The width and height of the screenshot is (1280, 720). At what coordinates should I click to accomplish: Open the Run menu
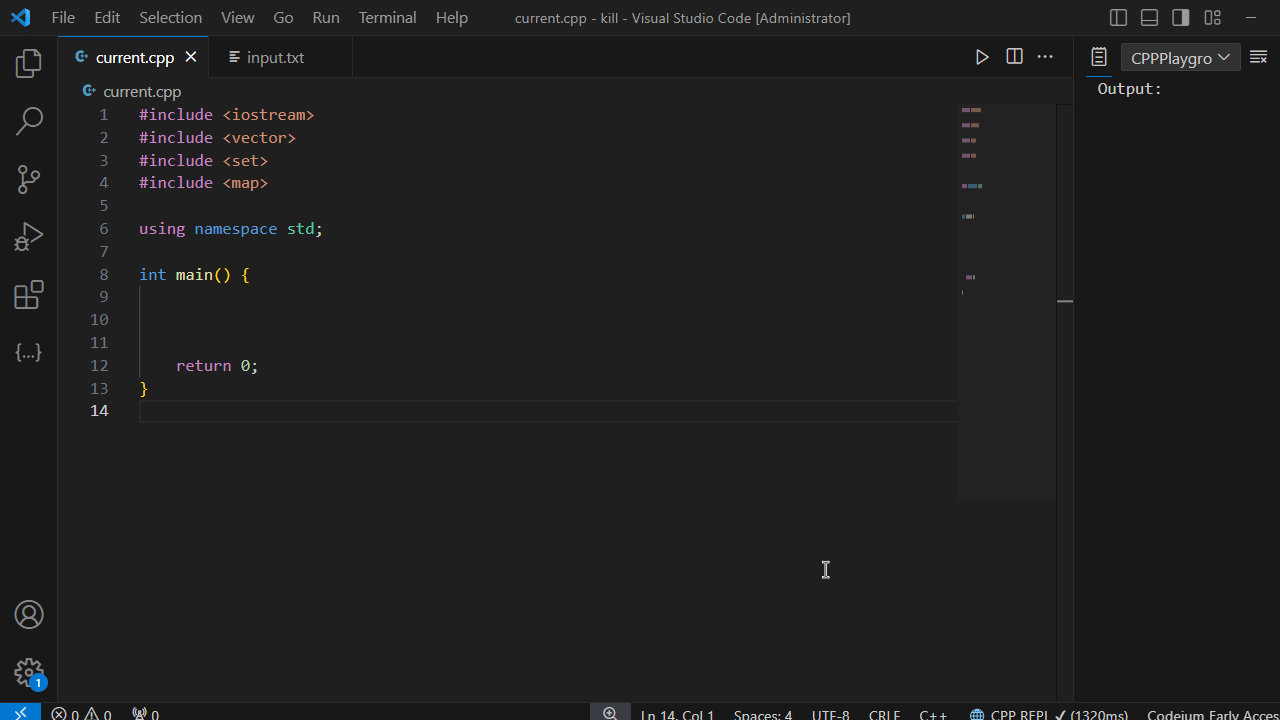point(326,17)
